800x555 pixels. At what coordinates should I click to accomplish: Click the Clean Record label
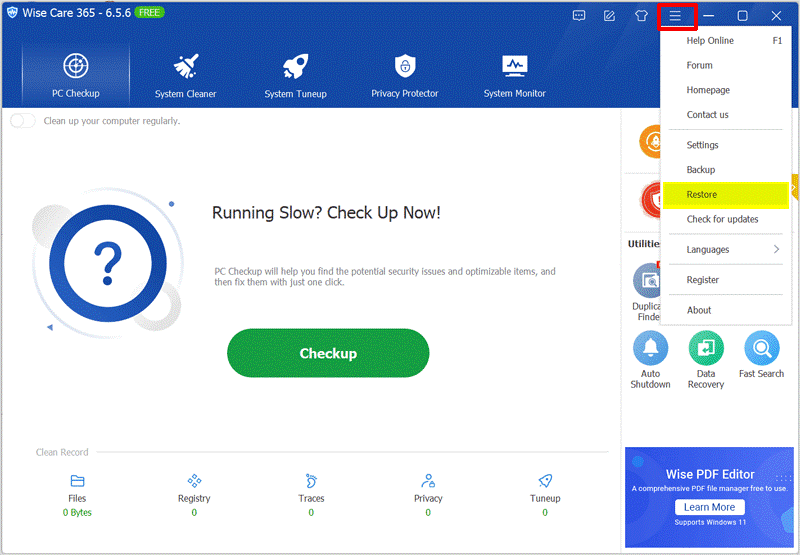click(x=62, y=452)
